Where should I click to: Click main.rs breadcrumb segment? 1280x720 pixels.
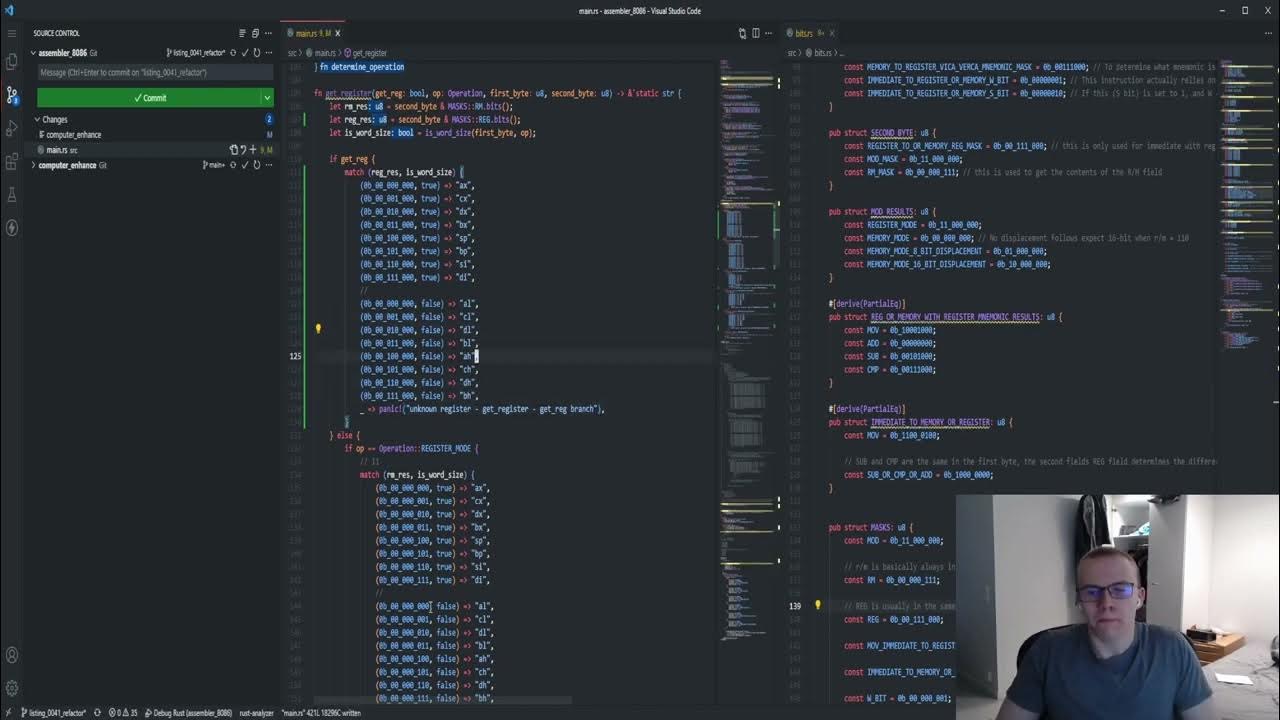point(323,53)
